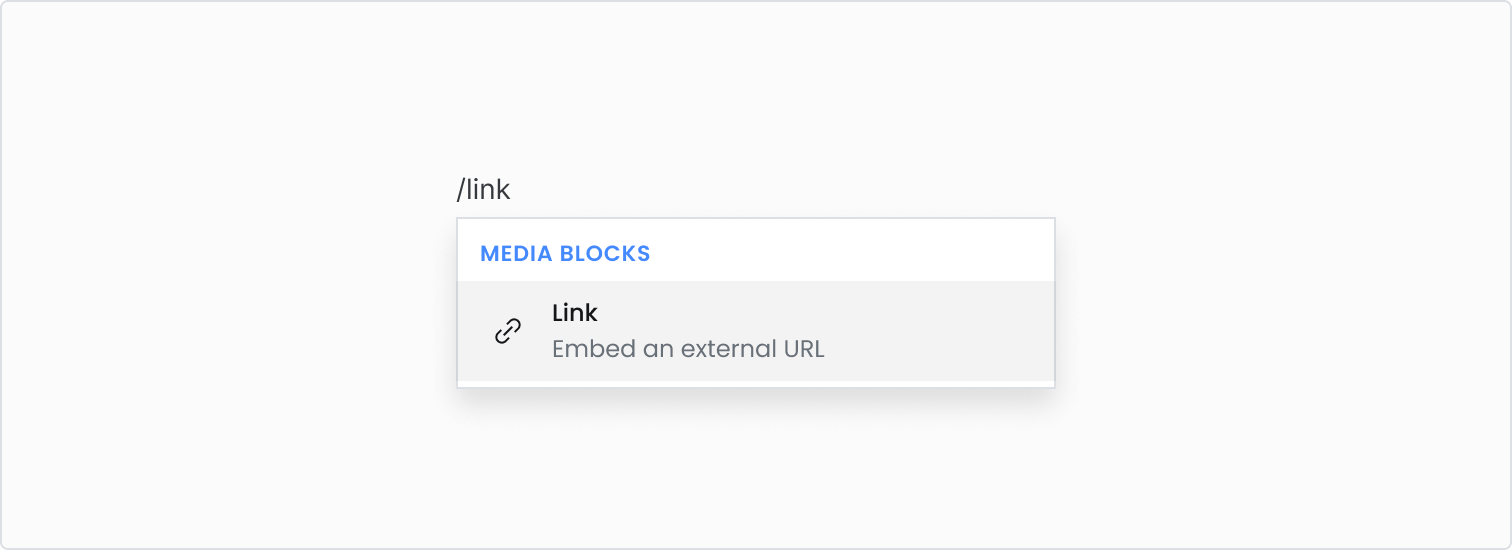Image resolution: width=1512 pixels, height=550 pixels.
Task: Click blank canvas right of the menu
Action: (x=1280, y=300)
